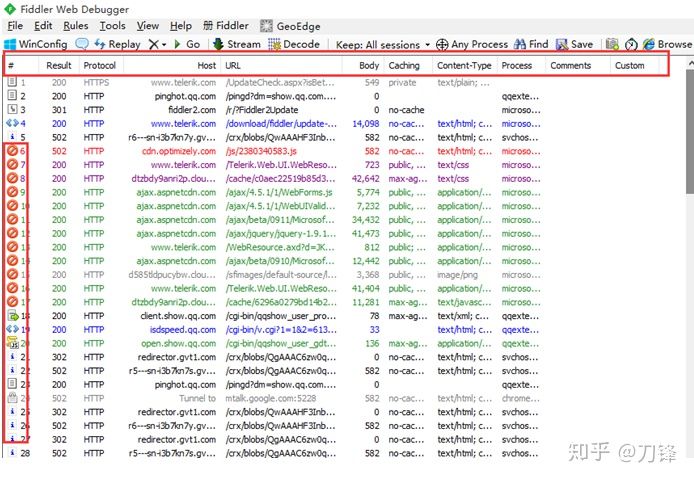The width and height of the screenshot is (694, 480).
Task: Select text/javasc... content-type cell
Action: click(464, 302)
